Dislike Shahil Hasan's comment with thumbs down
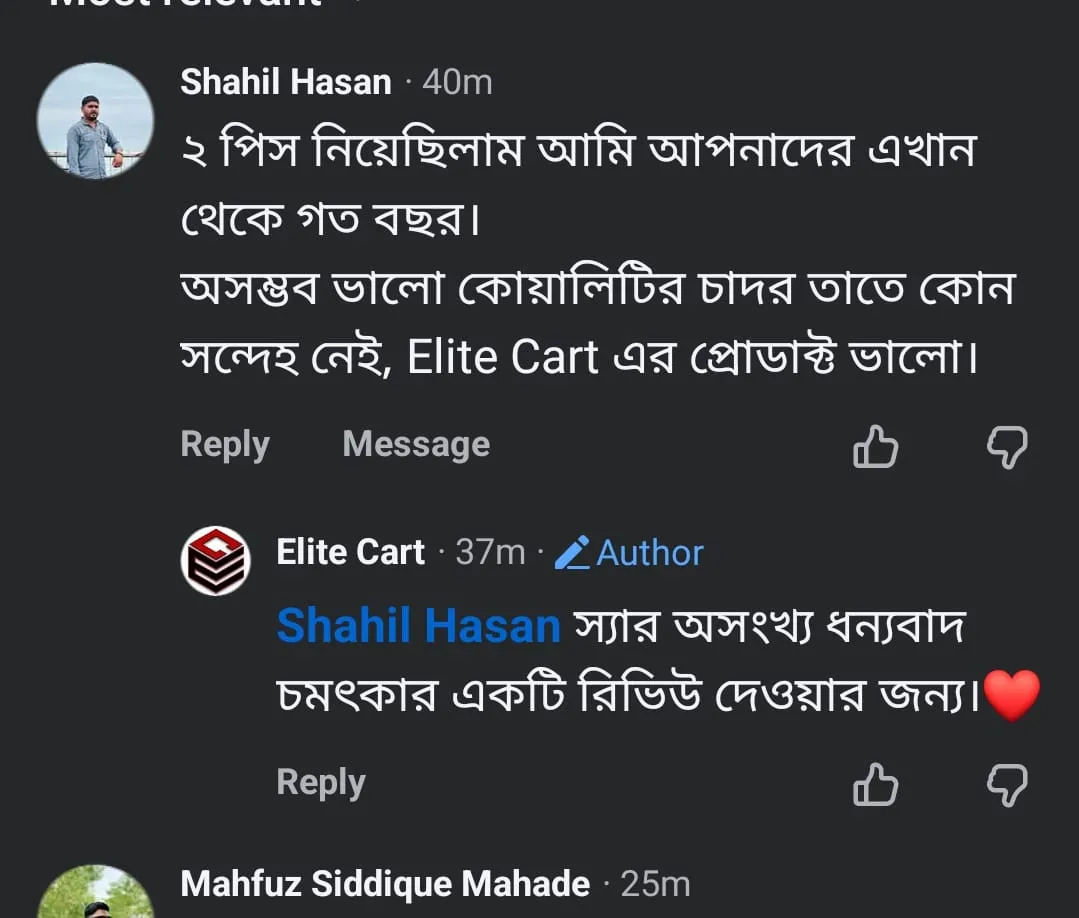This screenshot has width=1079, height=918. pyautogui.click(x=1007, y=447)
